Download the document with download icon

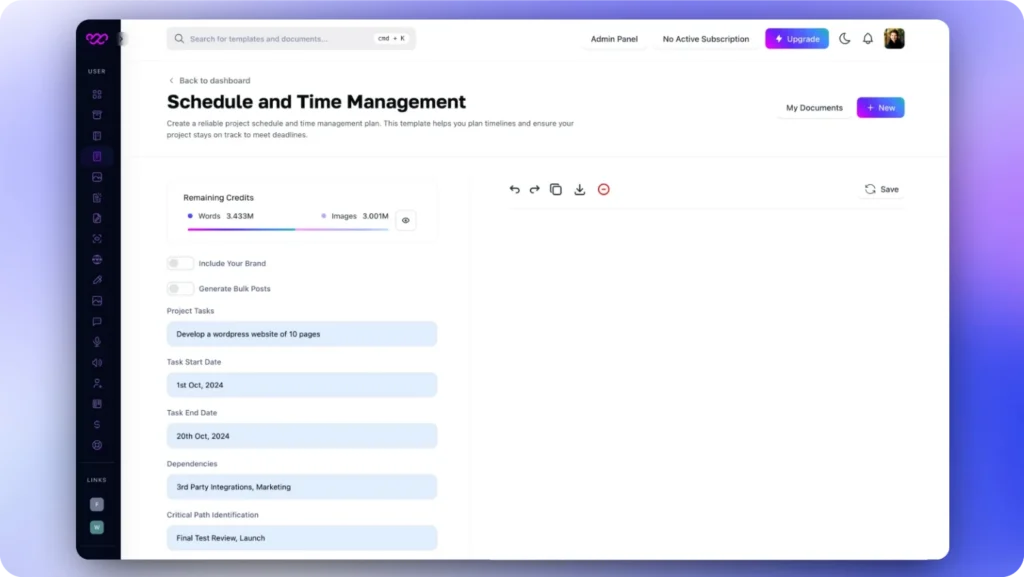(579, 189)
